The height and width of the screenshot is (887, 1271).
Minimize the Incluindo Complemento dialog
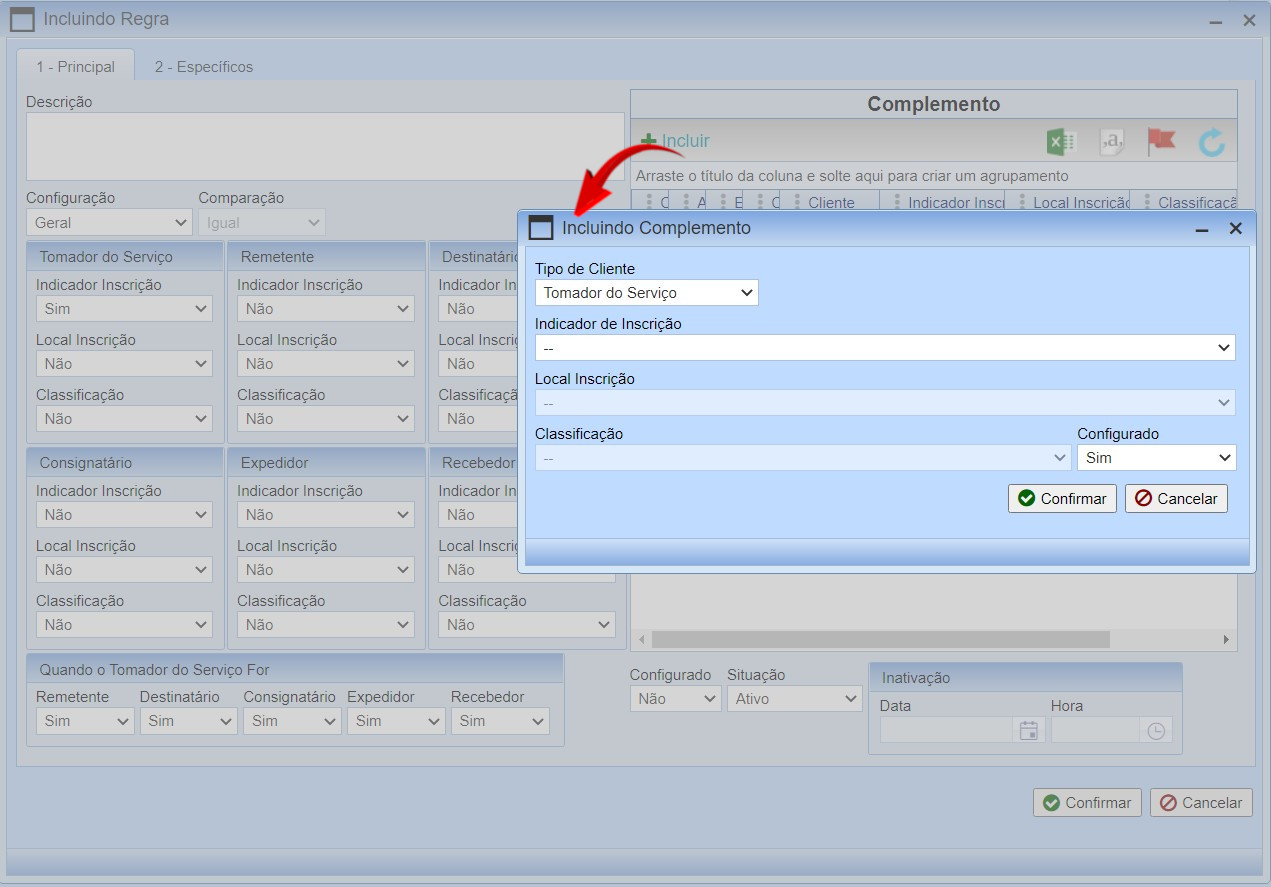click(x=1204, y=229)
